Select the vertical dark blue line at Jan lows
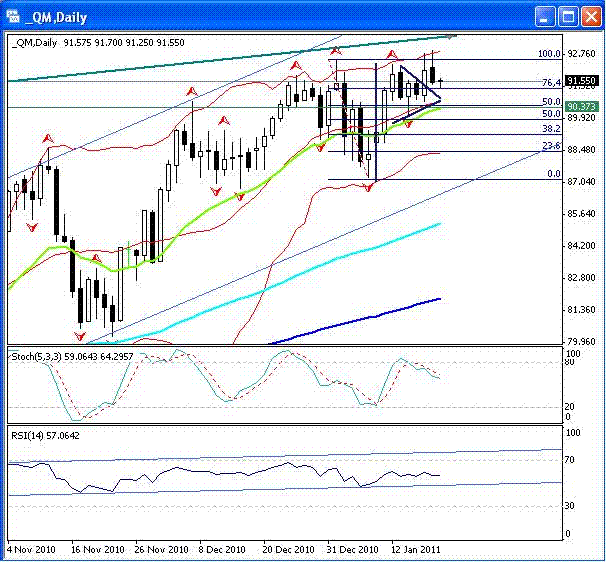 (x=376, y=124)
